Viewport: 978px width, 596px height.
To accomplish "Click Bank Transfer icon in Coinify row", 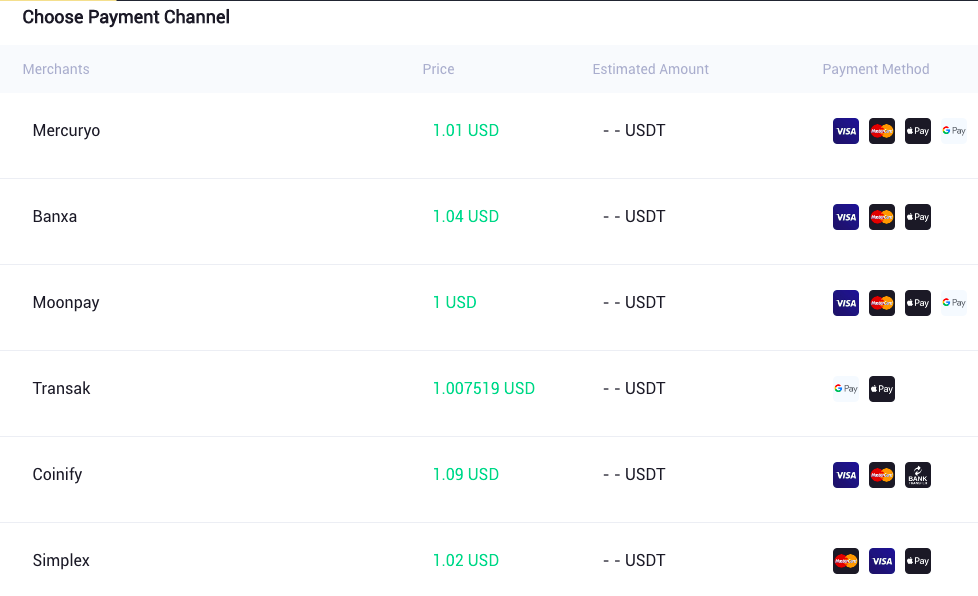I will 917,475.
